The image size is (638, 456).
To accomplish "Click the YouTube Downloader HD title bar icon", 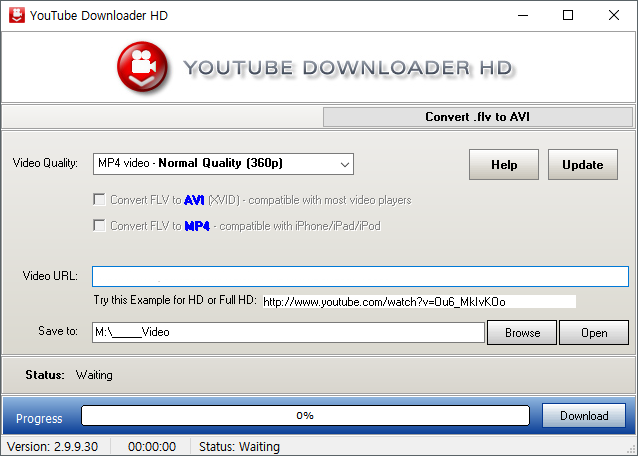I will [x=16, y=15].
